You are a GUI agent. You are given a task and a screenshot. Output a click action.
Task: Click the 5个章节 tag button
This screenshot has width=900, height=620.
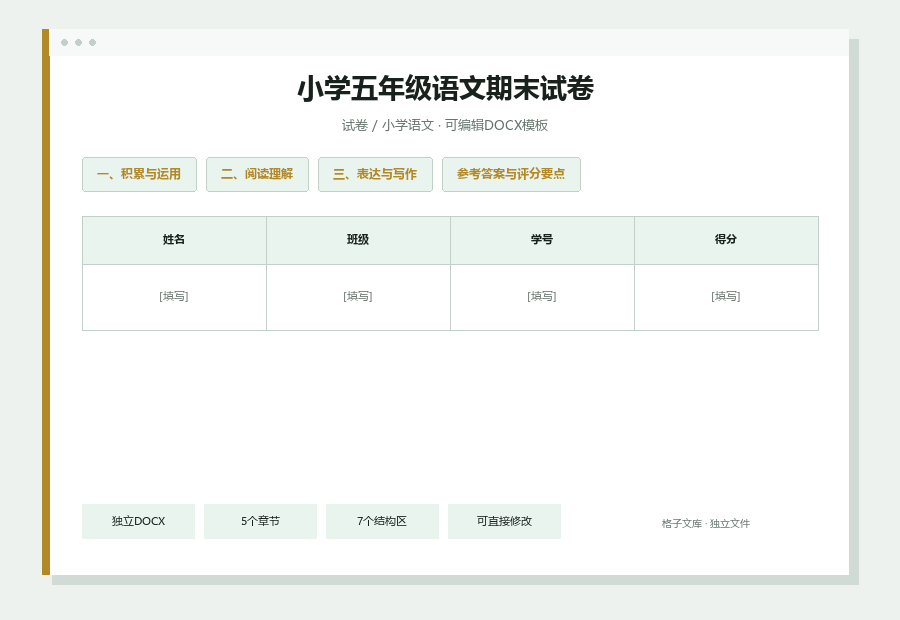pyautogui.click(x=261, y=521)
